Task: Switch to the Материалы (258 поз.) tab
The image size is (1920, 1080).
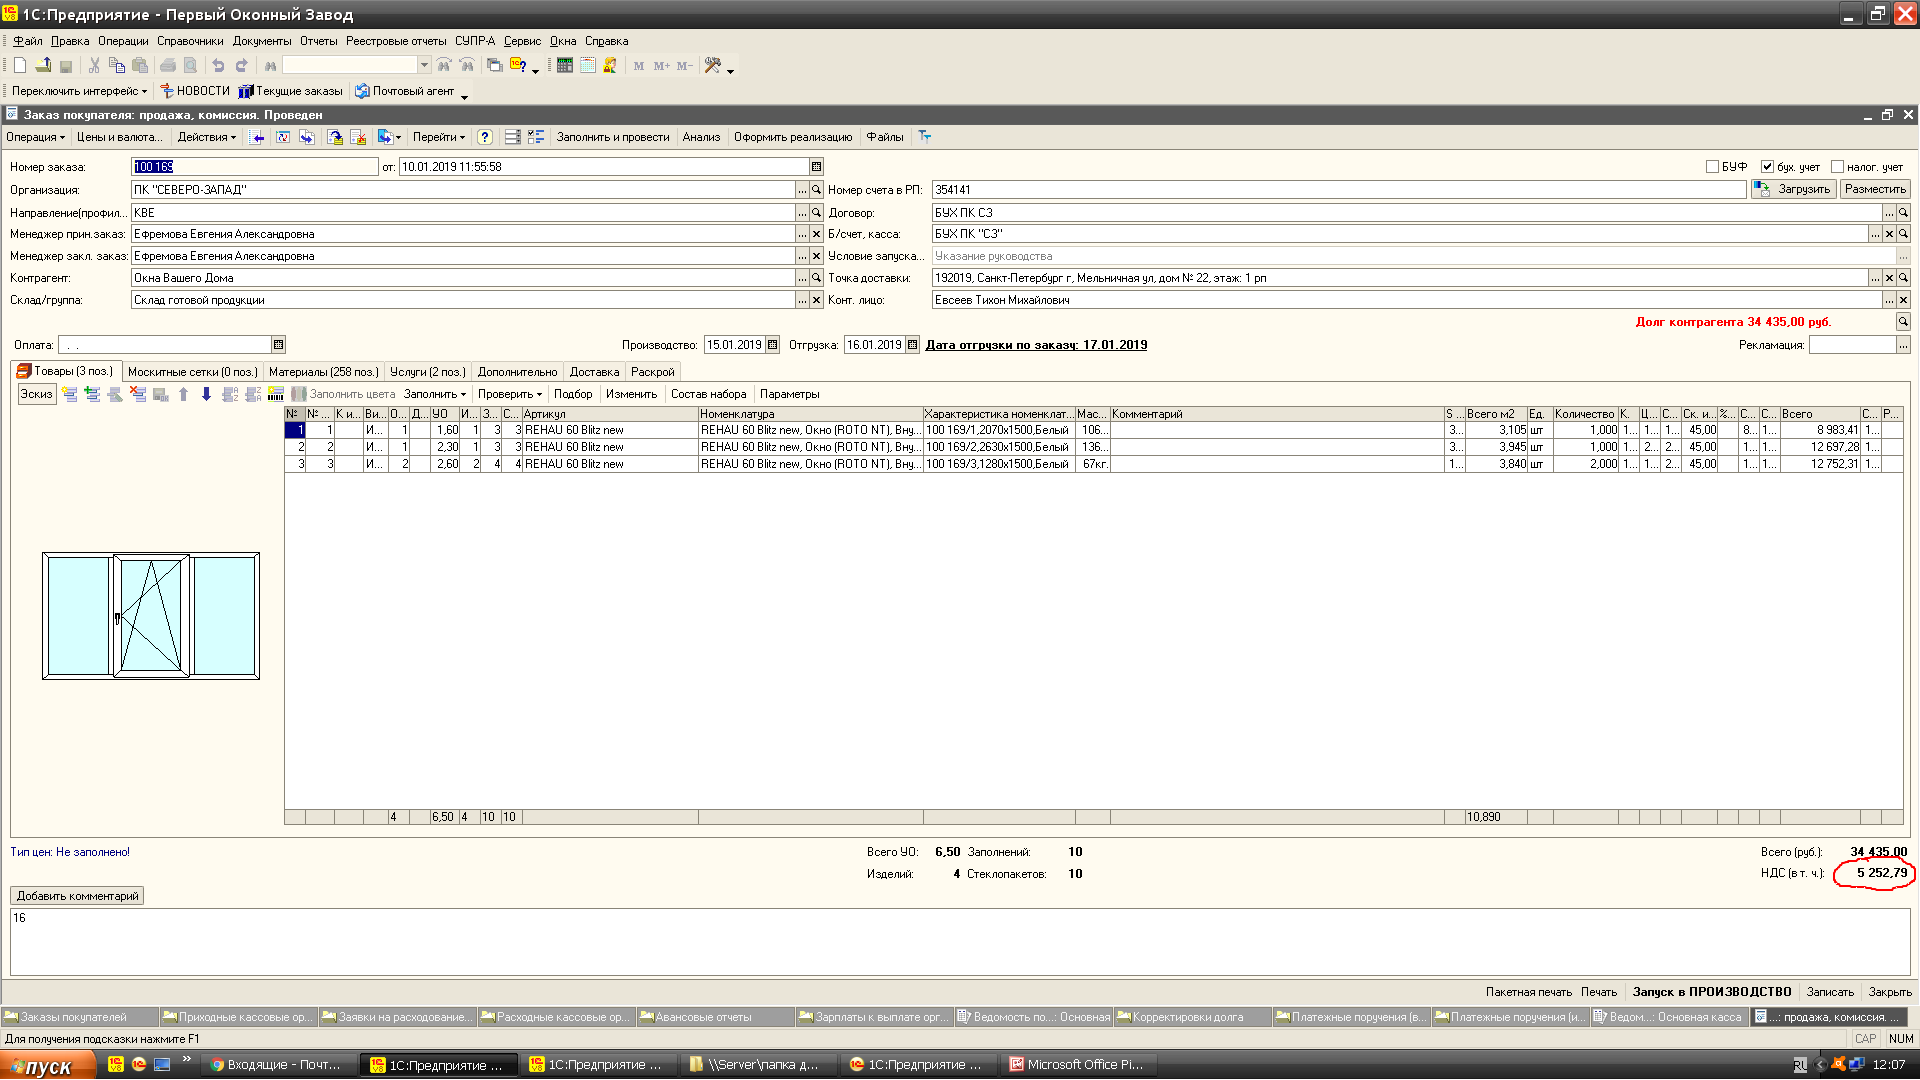Action: [323, 372]
